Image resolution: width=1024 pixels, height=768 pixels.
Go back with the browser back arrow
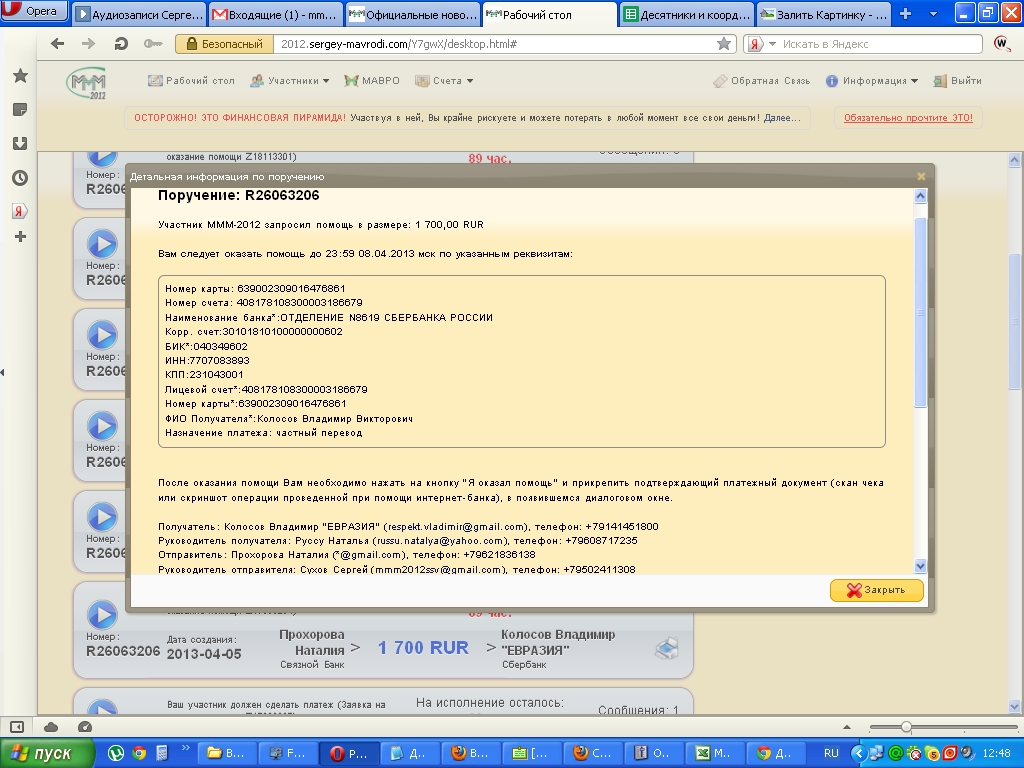coord(57,44)
